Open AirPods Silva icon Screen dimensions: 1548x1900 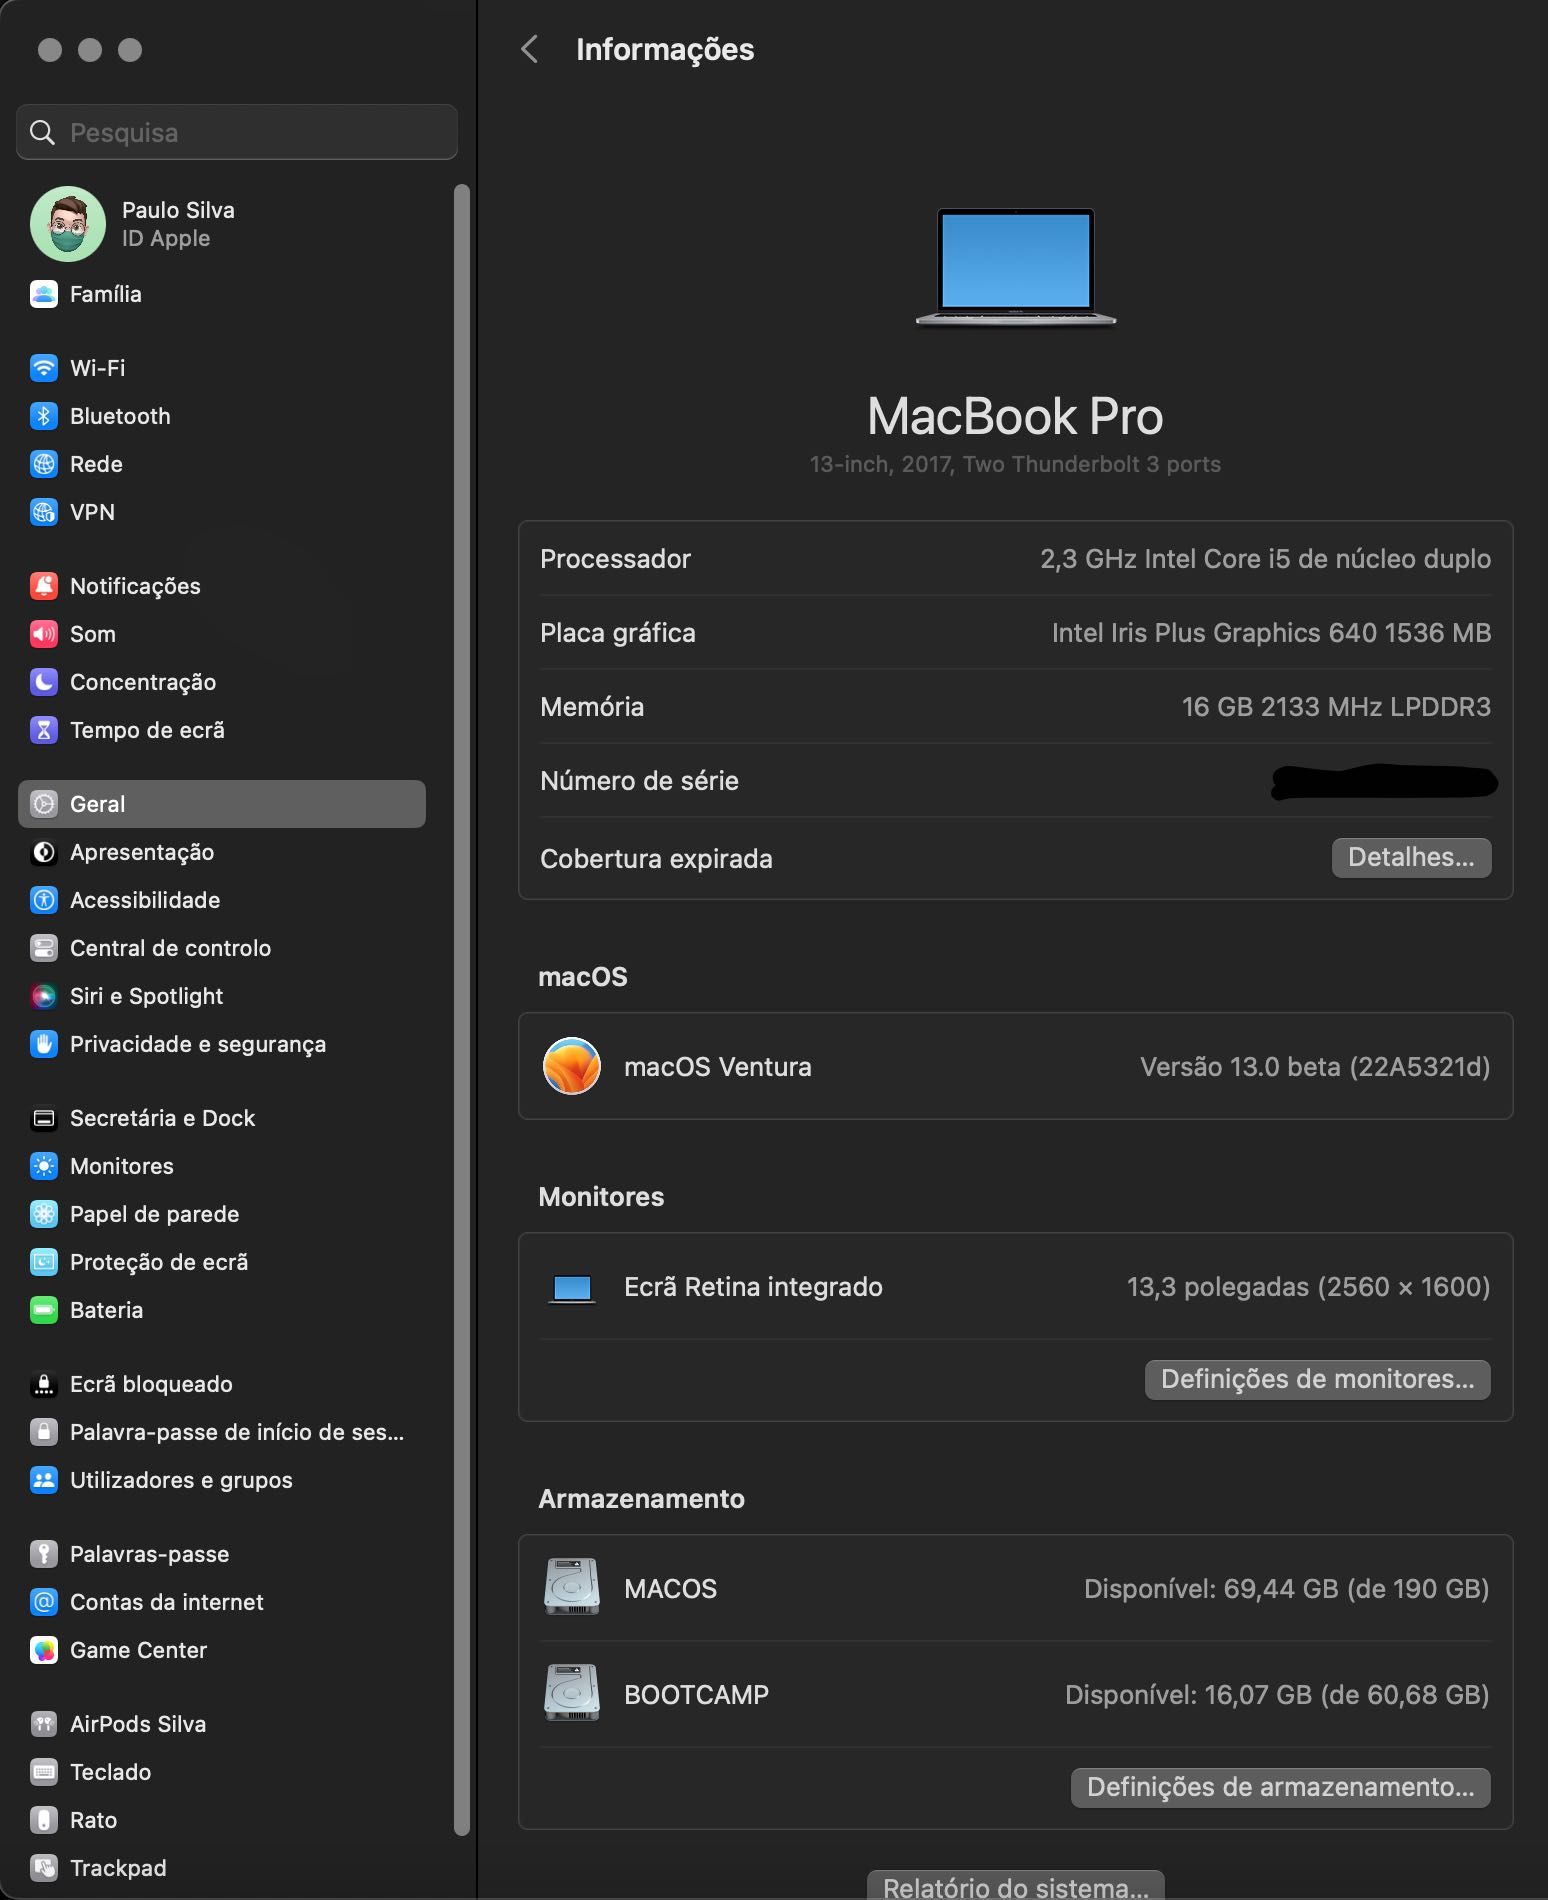tap(44, 1724)
